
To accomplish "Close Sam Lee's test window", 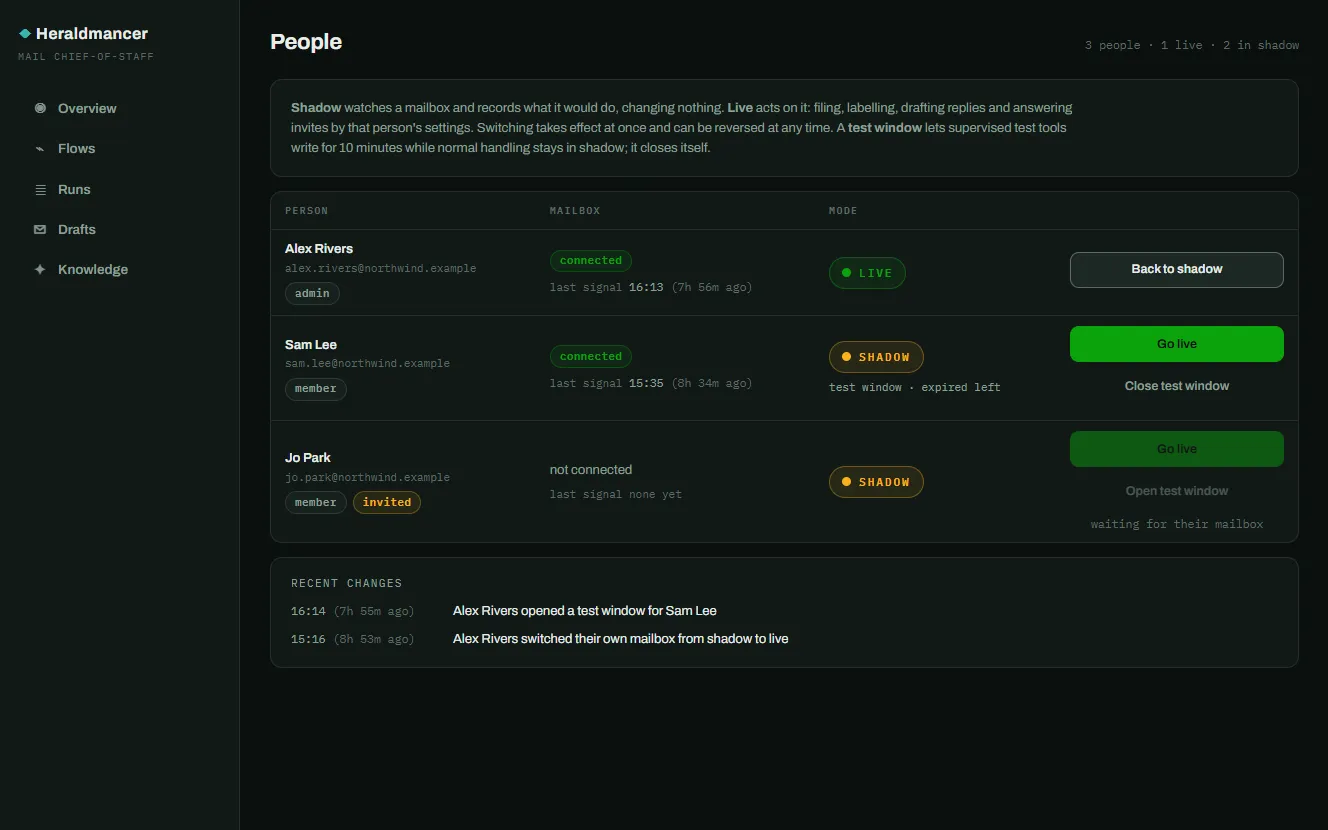I will click(x=1176, y=386).
